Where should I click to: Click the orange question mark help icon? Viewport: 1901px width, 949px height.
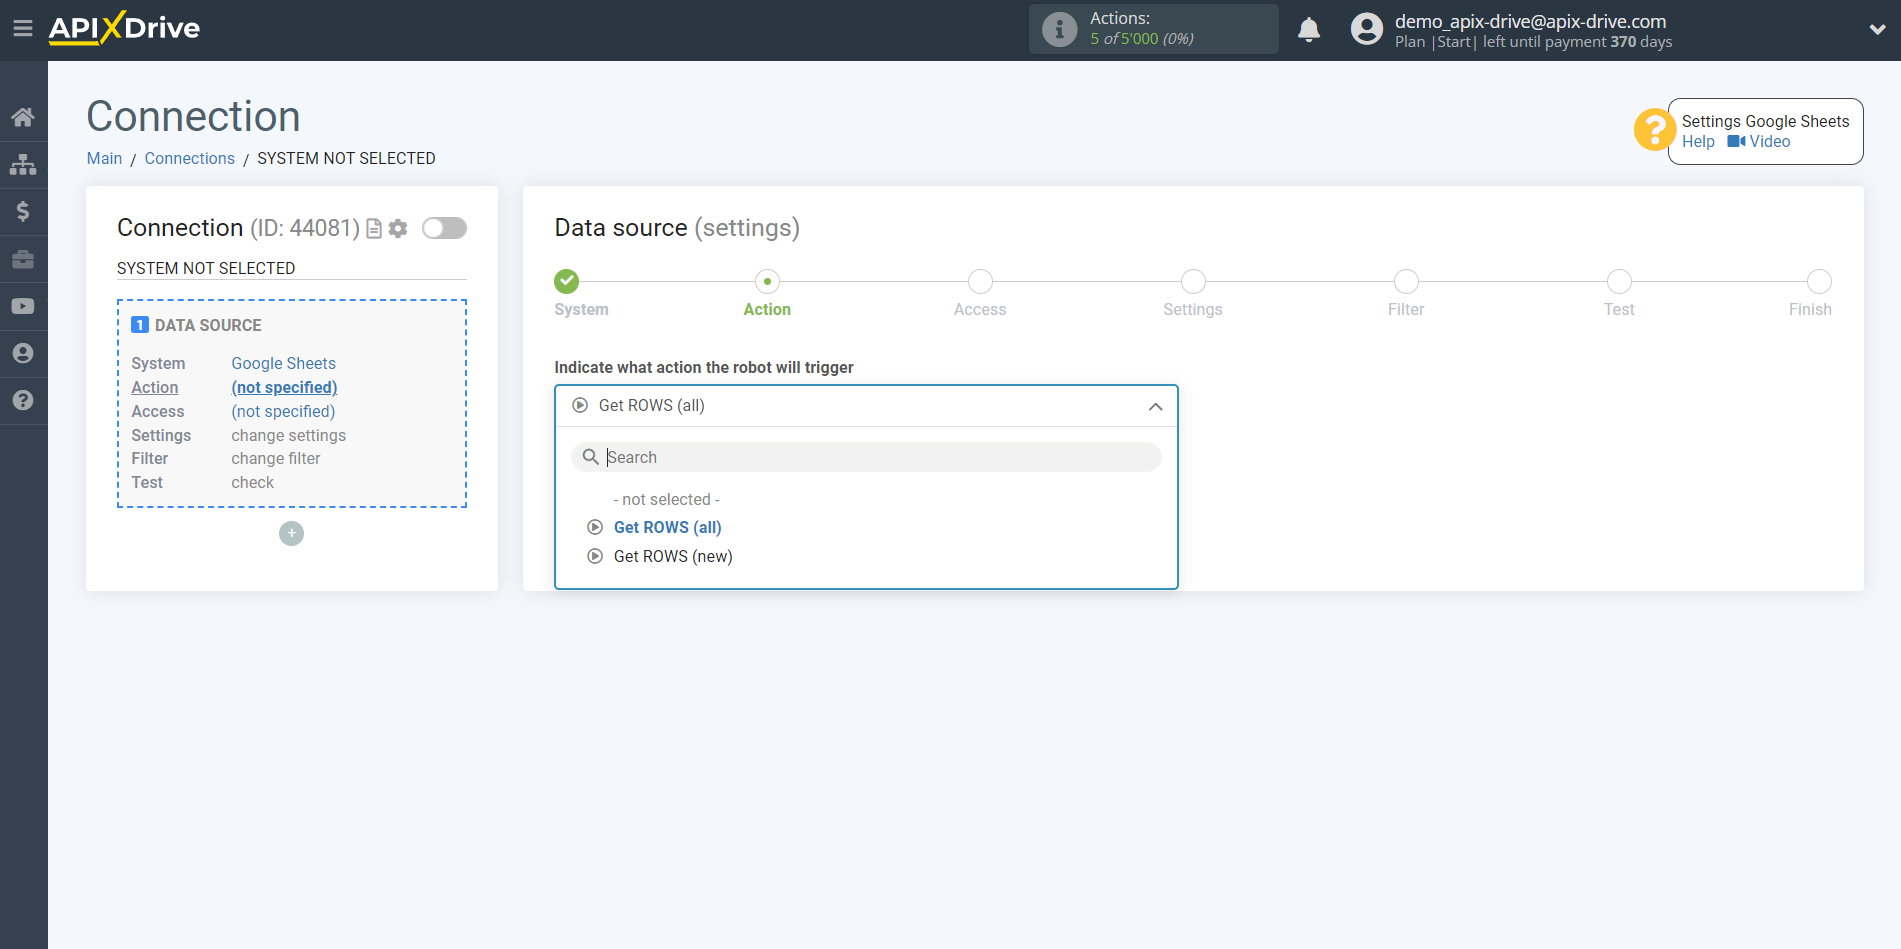click(1654, 130)
